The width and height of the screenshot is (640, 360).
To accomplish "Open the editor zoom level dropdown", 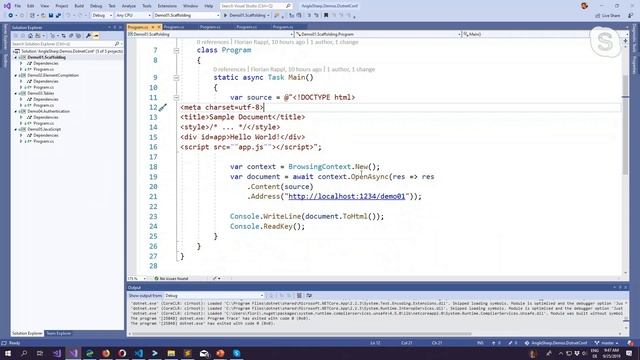I will point(137,278).
